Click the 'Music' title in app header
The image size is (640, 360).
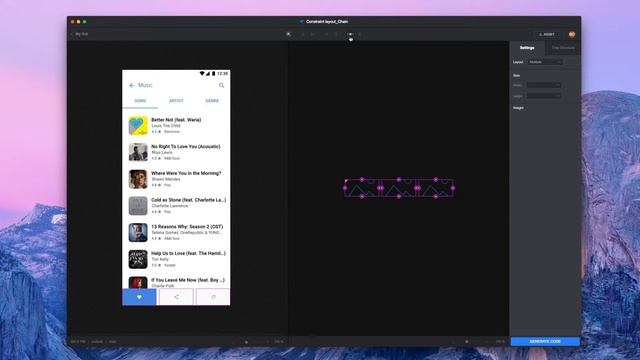[145, 85]
